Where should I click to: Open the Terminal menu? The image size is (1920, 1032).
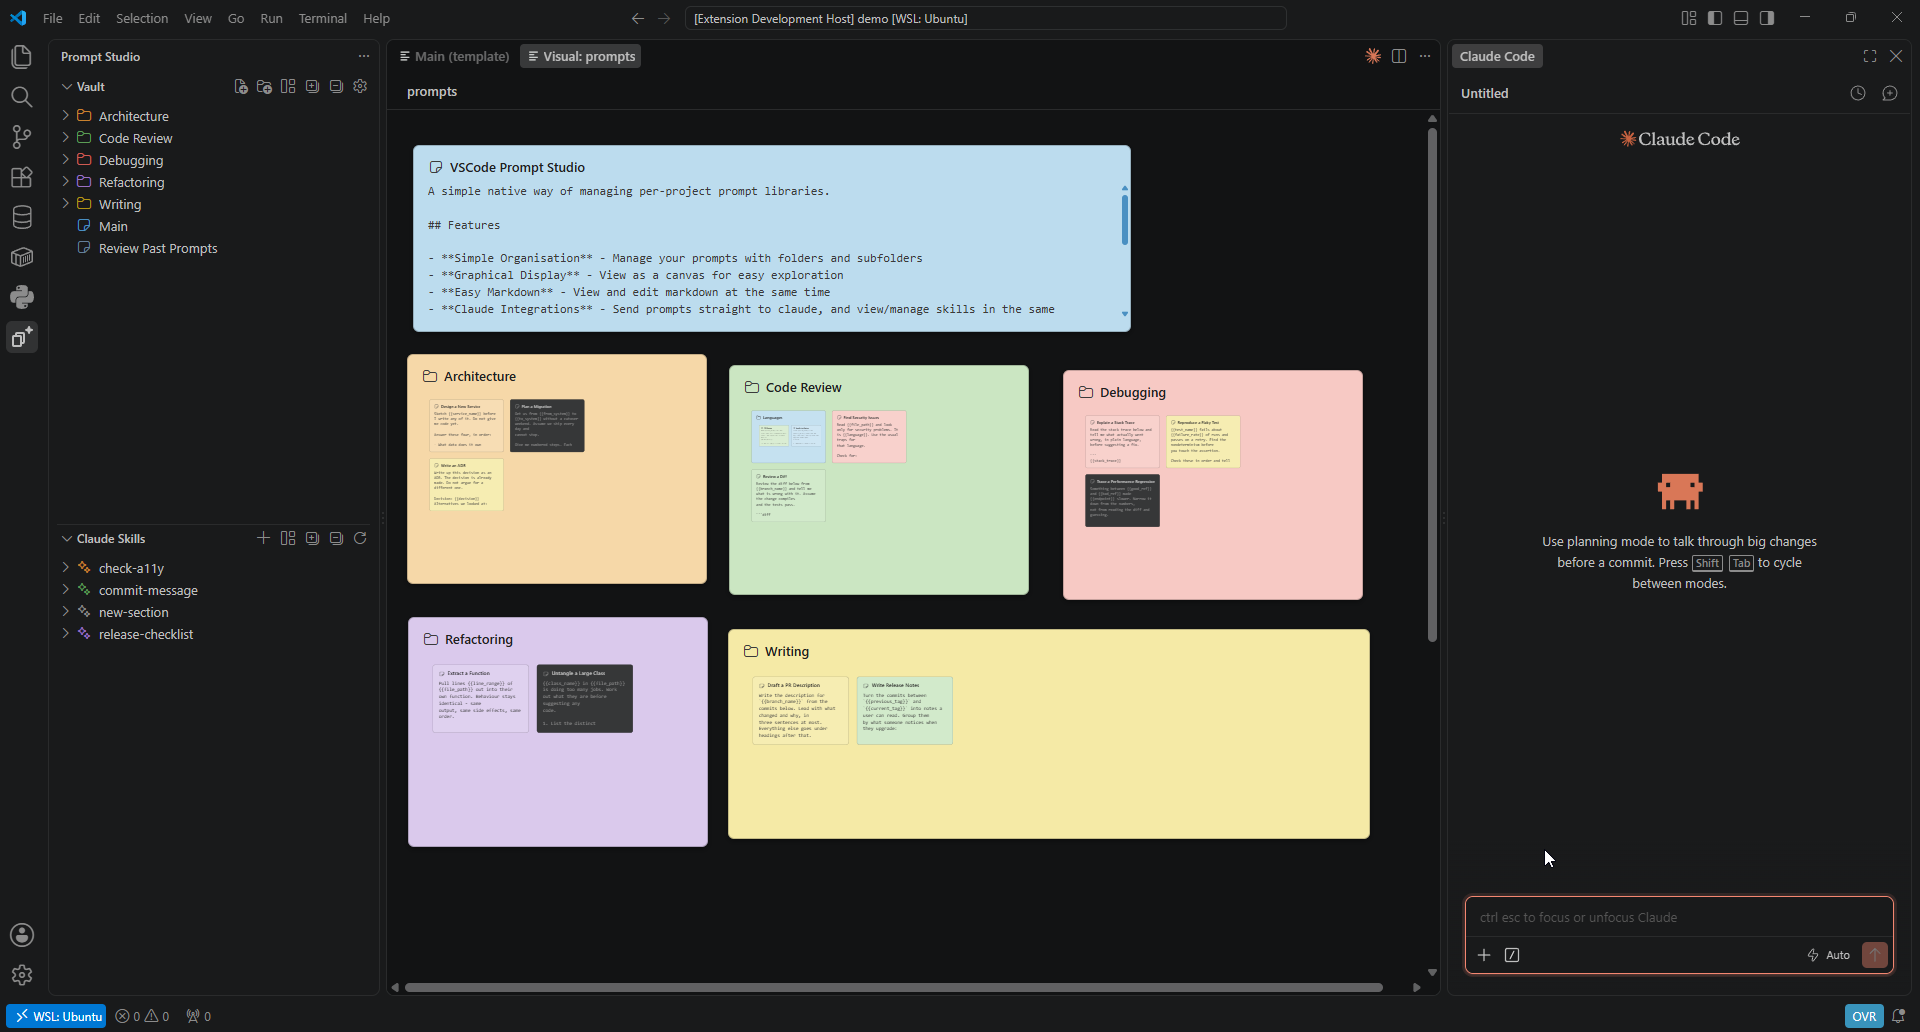pos(322,18)
